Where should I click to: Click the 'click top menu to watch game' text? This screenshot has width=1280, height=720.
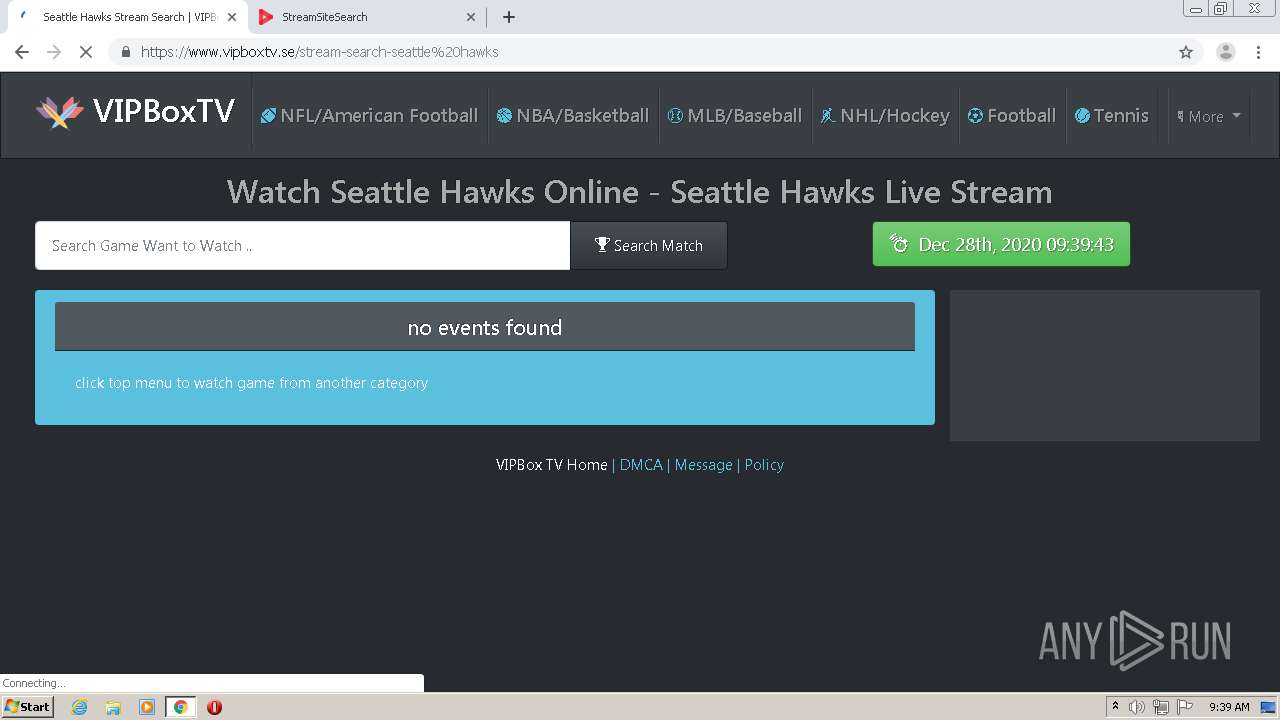pyautogui.click(x=251, y=383)
